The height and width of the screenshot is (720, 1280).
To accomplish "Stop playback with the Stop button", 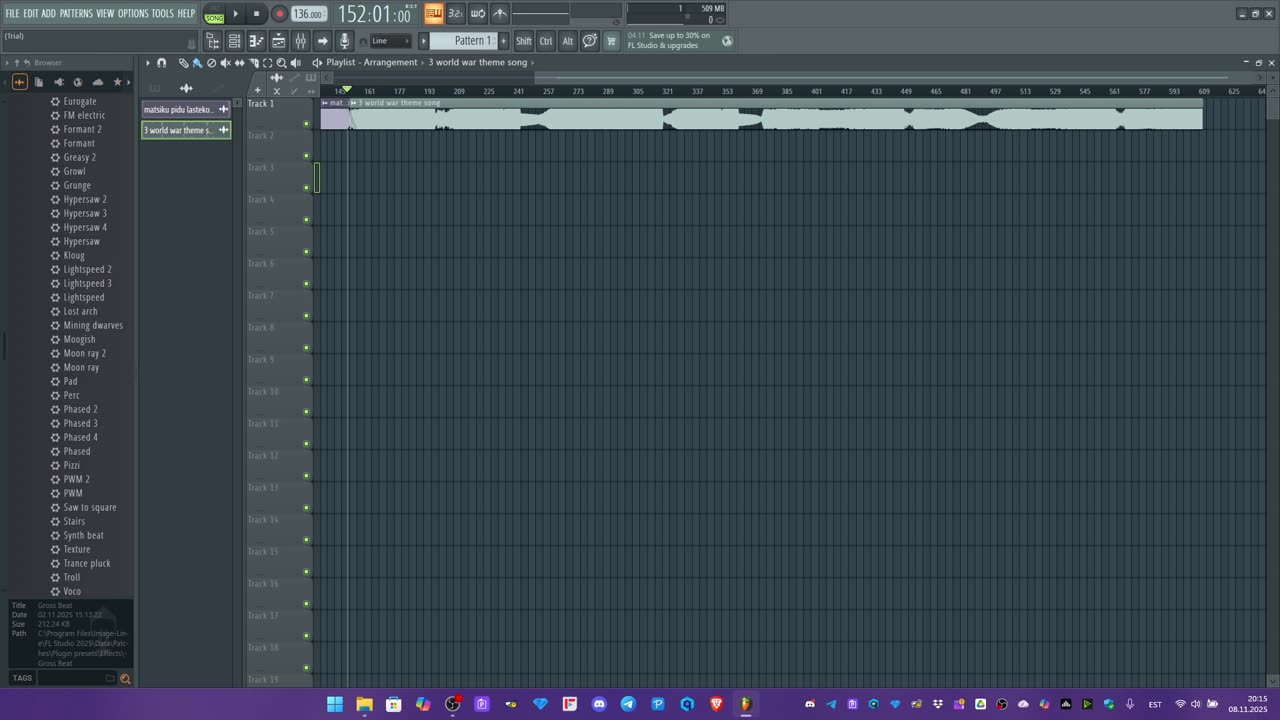I will [257, 14].
